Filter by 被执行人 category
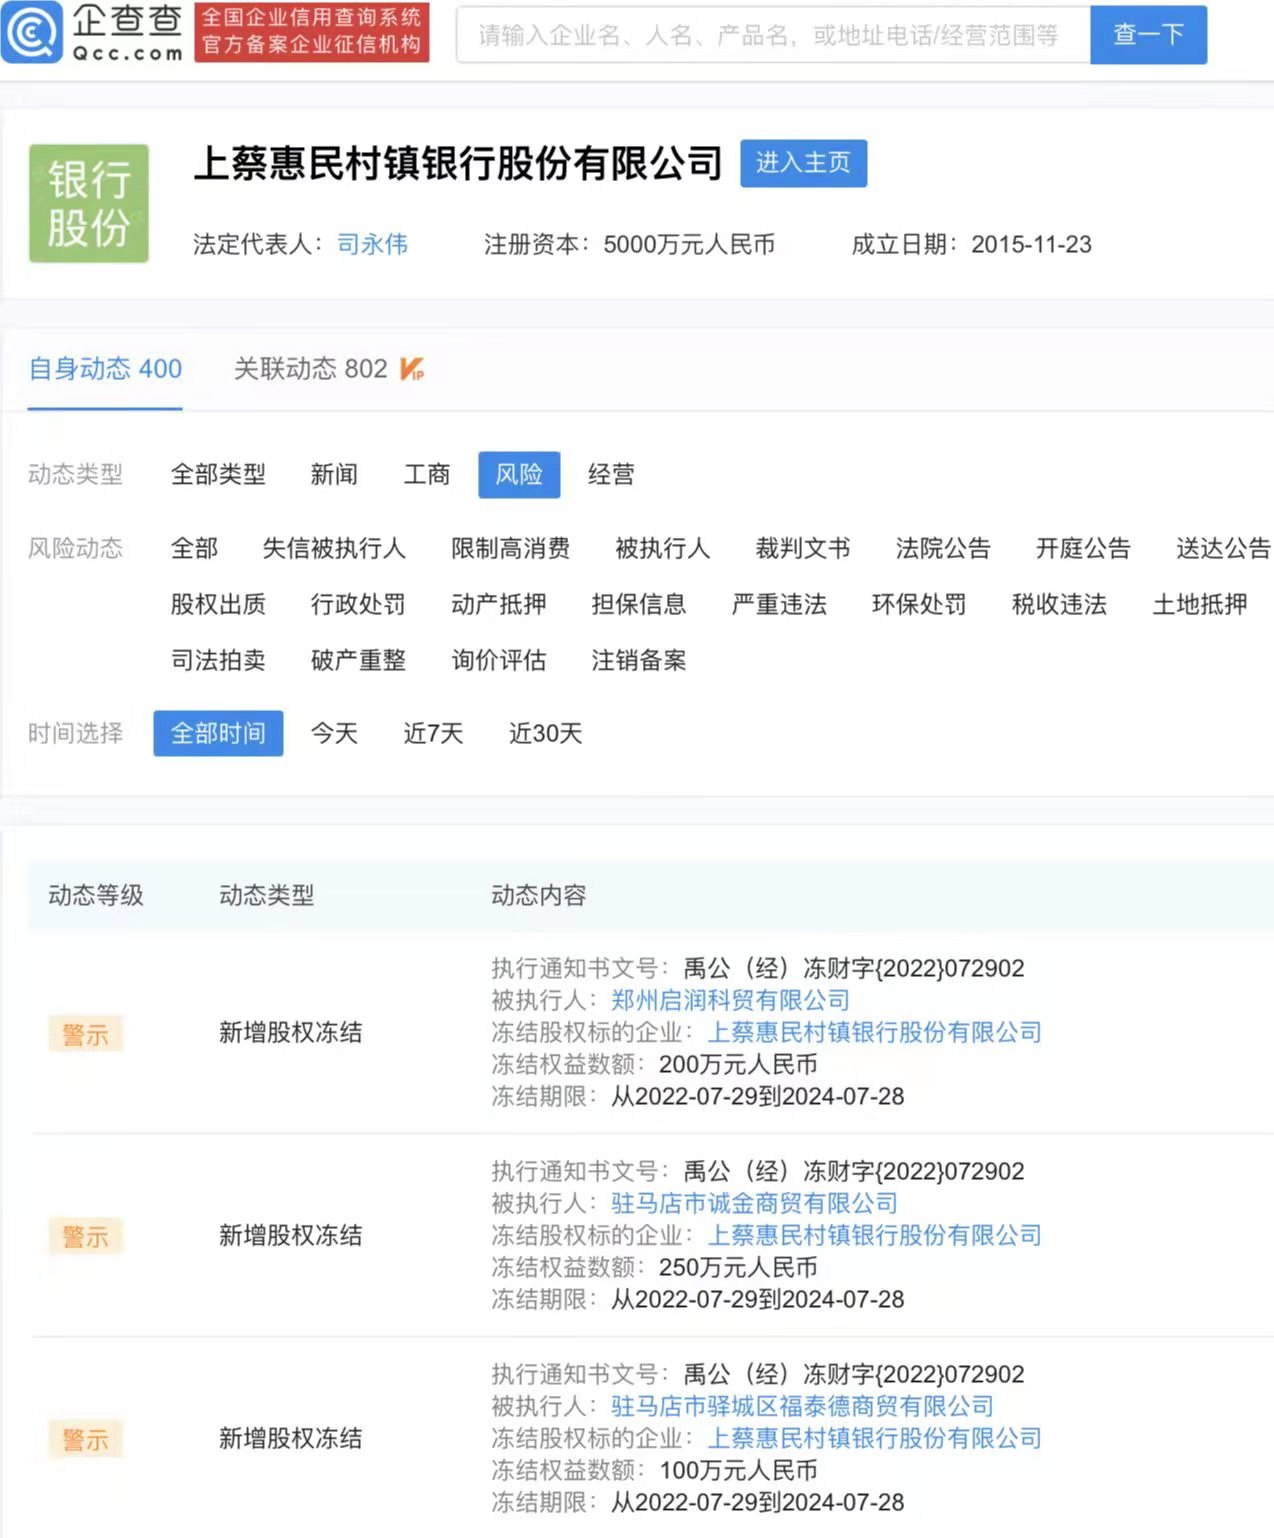This screenshot has height=1538, width=1274. (662, 548)
